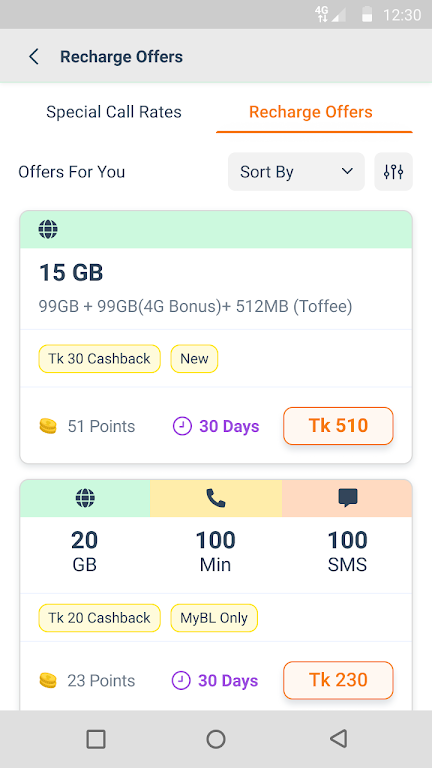Switch to Special Call Rates tab
Image resolution: width=432 pixels, height=768 pixels.
tap(114, 112)
